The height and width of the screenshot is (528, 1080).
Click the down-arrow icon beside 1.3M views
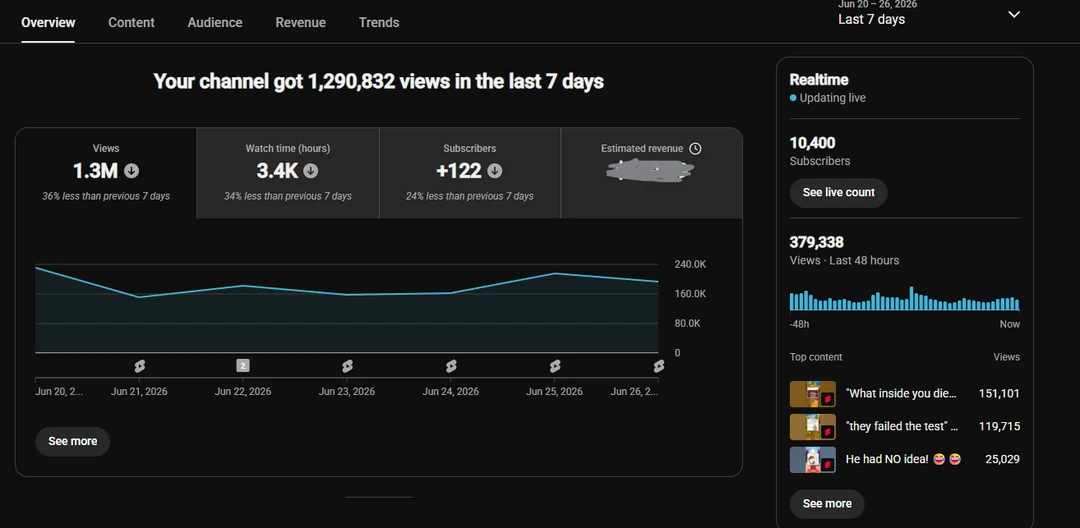[132, 171]
